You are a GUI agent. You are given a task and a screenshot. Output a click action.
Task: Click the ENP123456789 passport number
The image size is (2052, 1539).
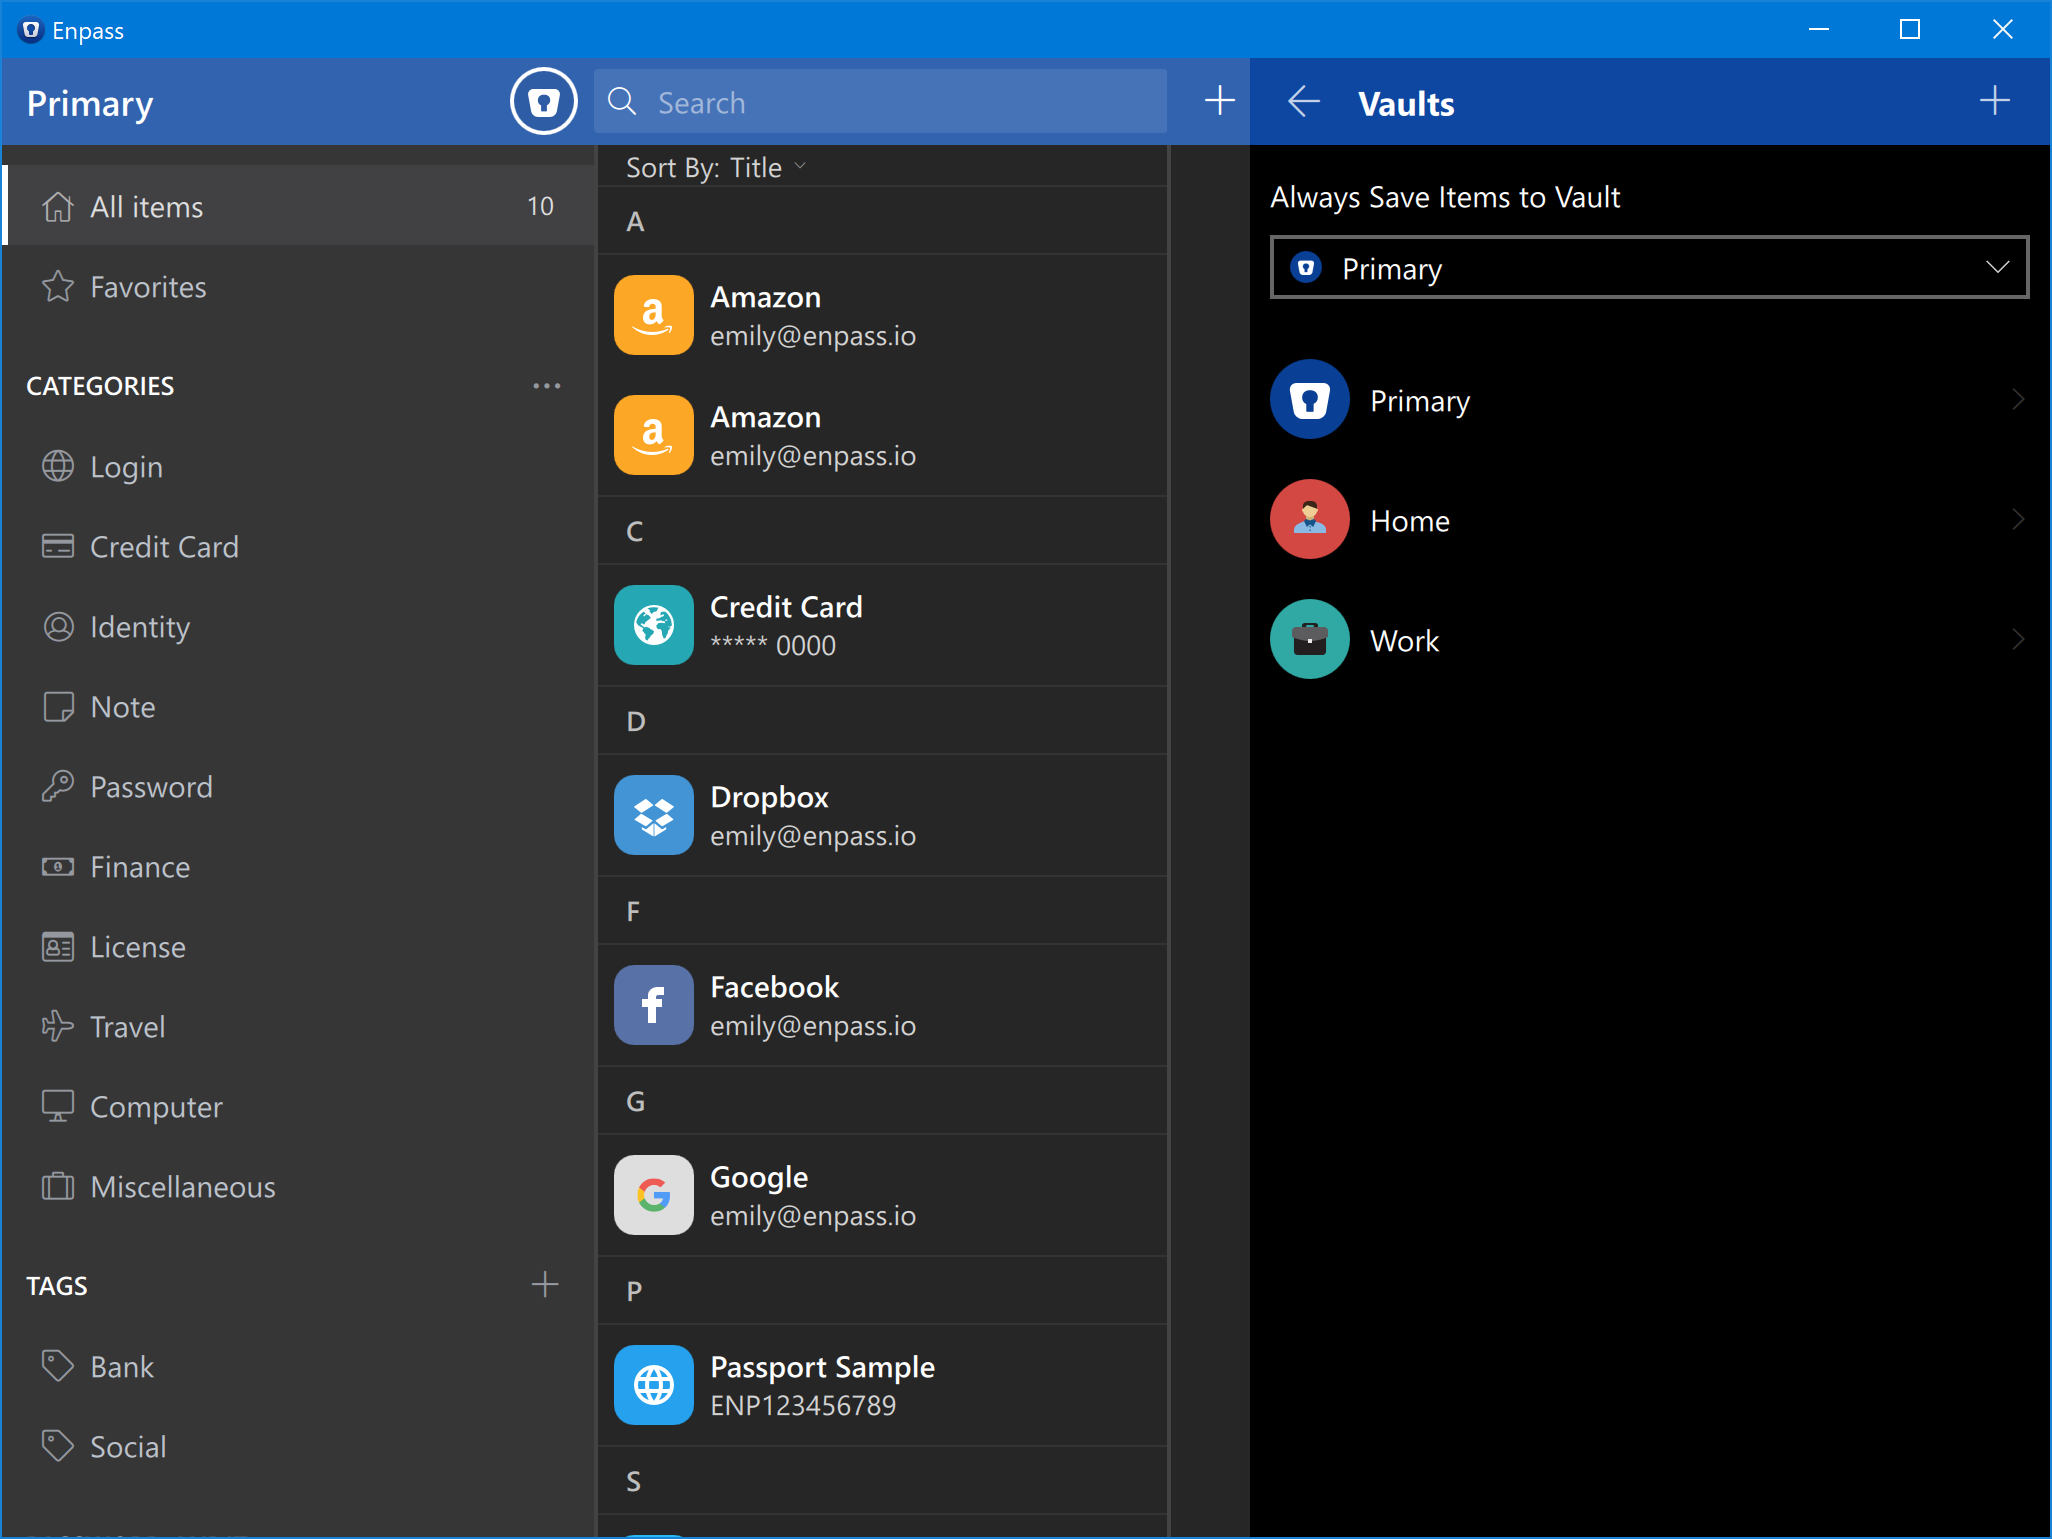[x=803, y=1406]
